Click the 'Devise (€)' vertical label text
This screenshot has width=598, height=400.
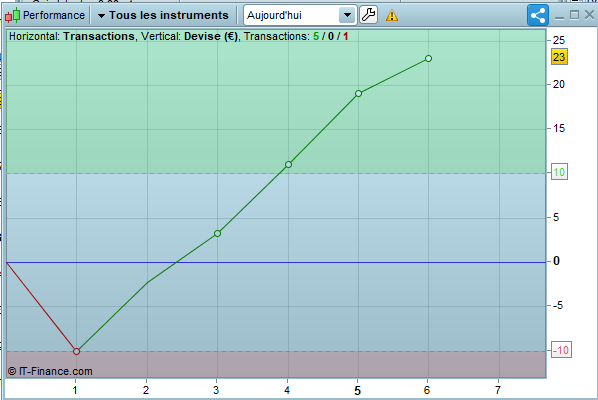(x=211, y=36)
